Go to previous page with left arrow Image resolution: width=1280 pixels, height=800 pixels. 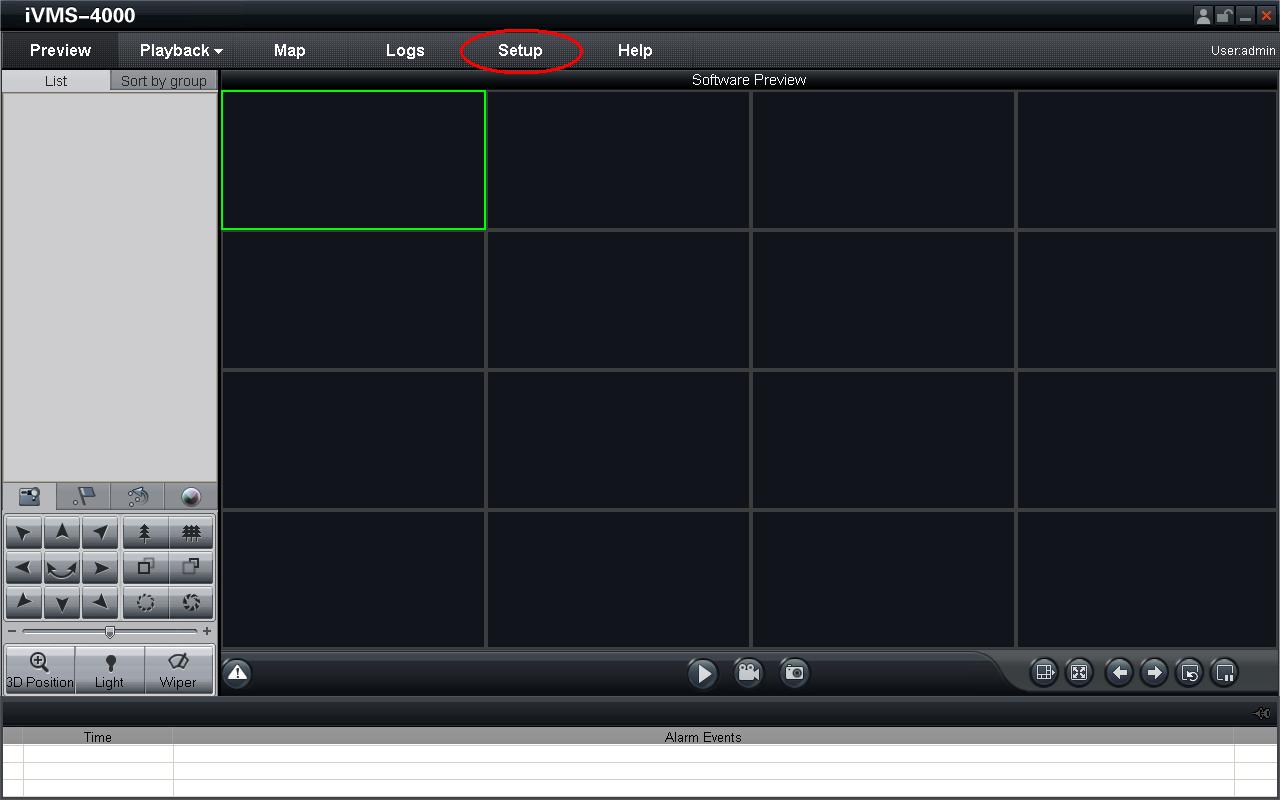click(x=1119, y=673)
